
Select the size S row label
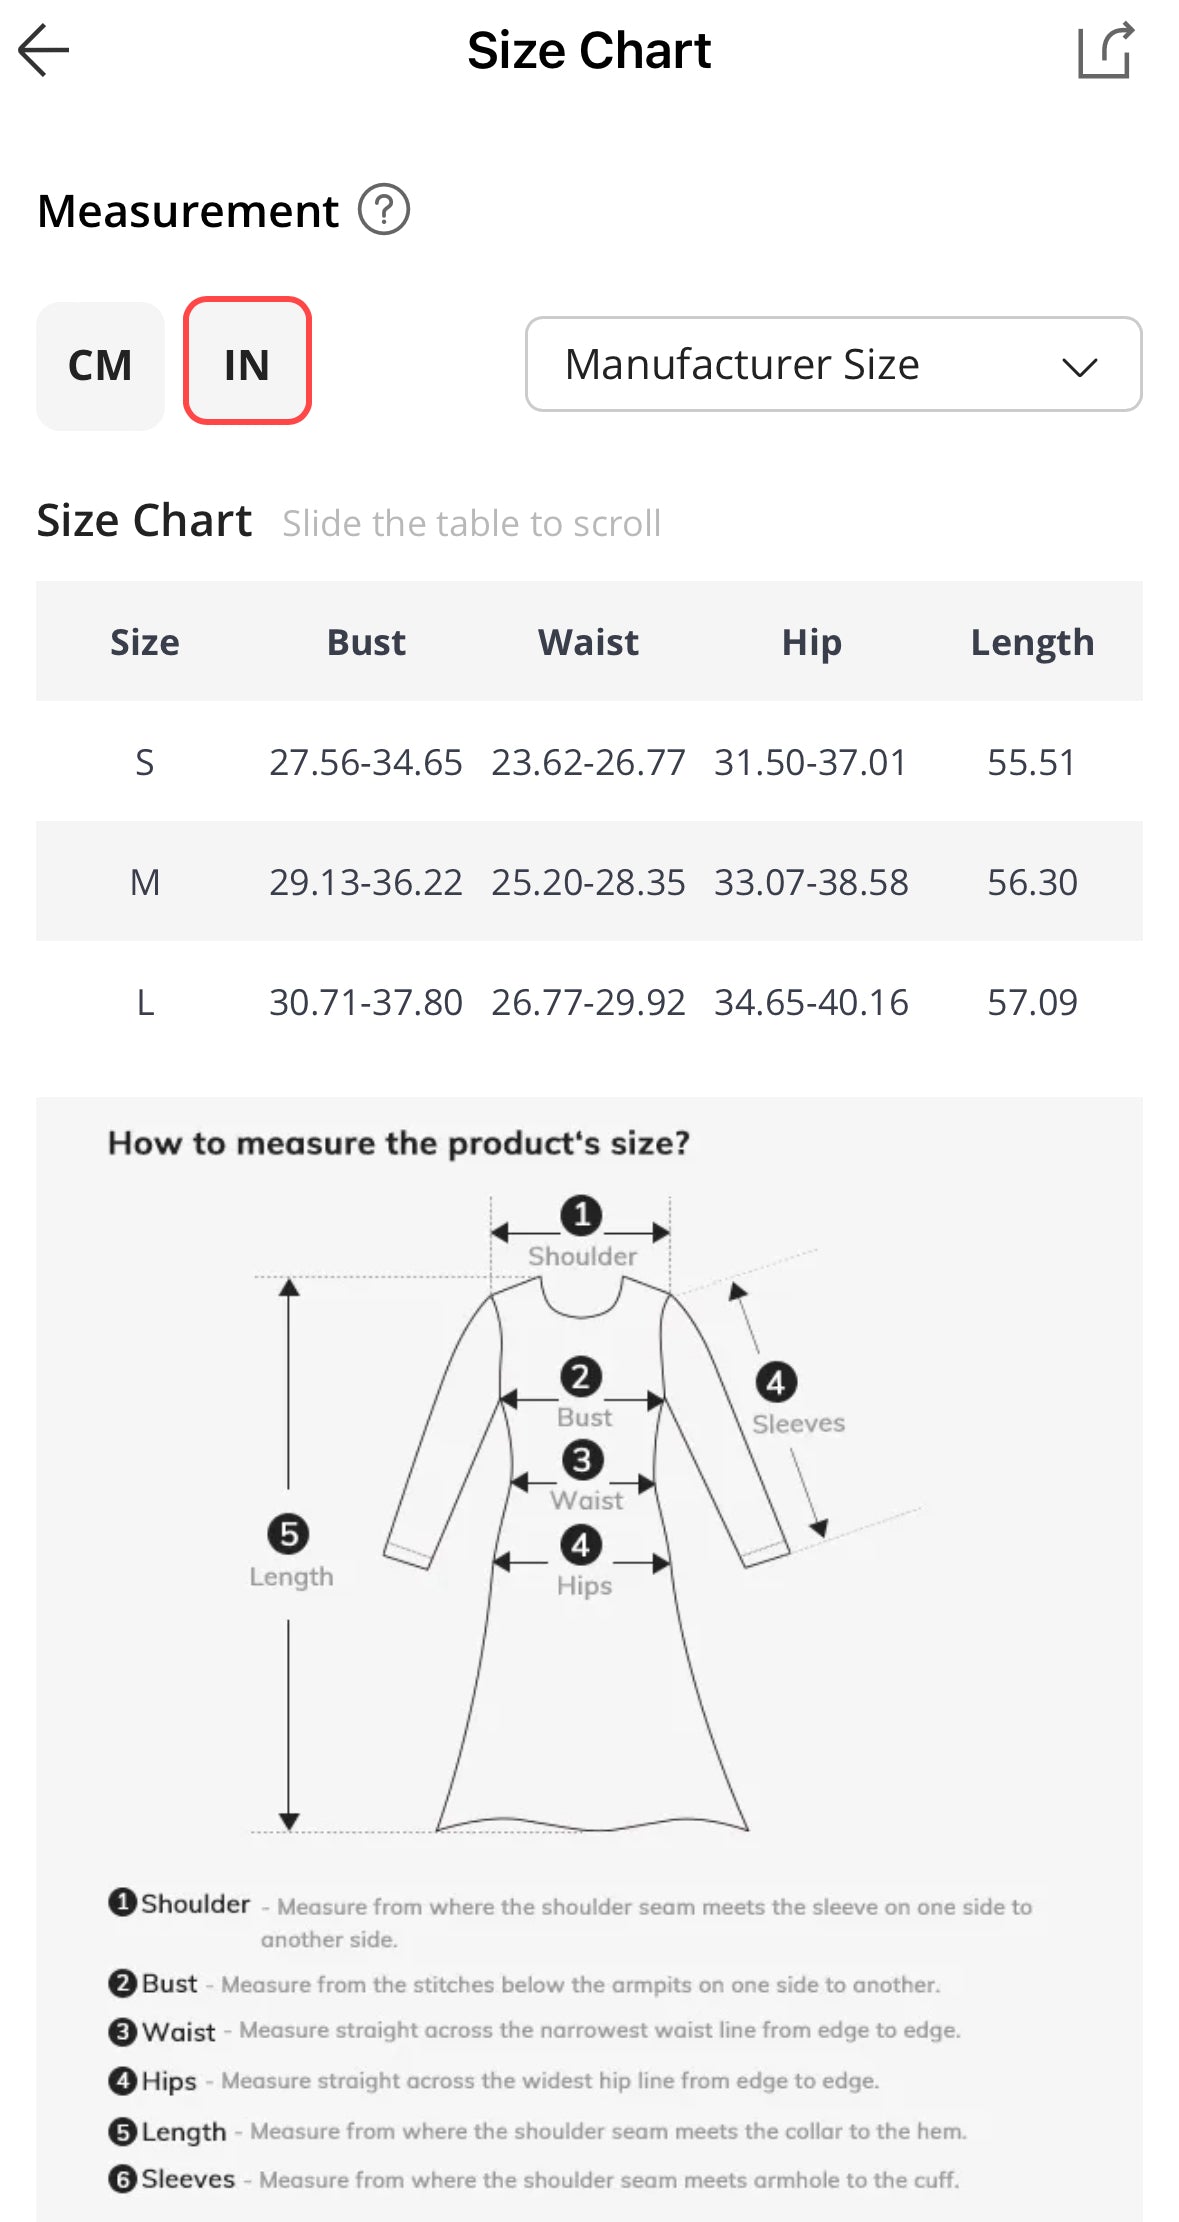click(145, 762)
